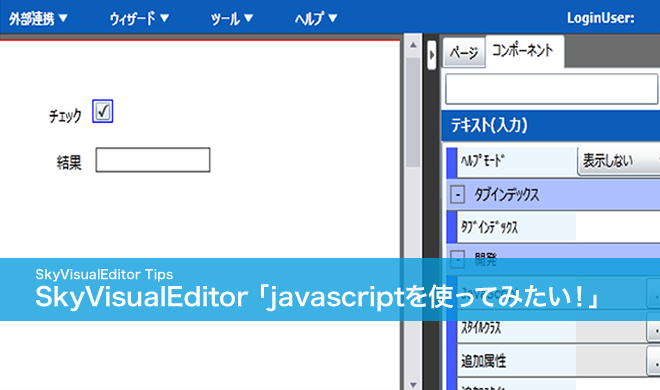This screenshot has width=660, height=390.
Task: Click scrollbar up arrow of canvas
Action: tap(413, 45)
